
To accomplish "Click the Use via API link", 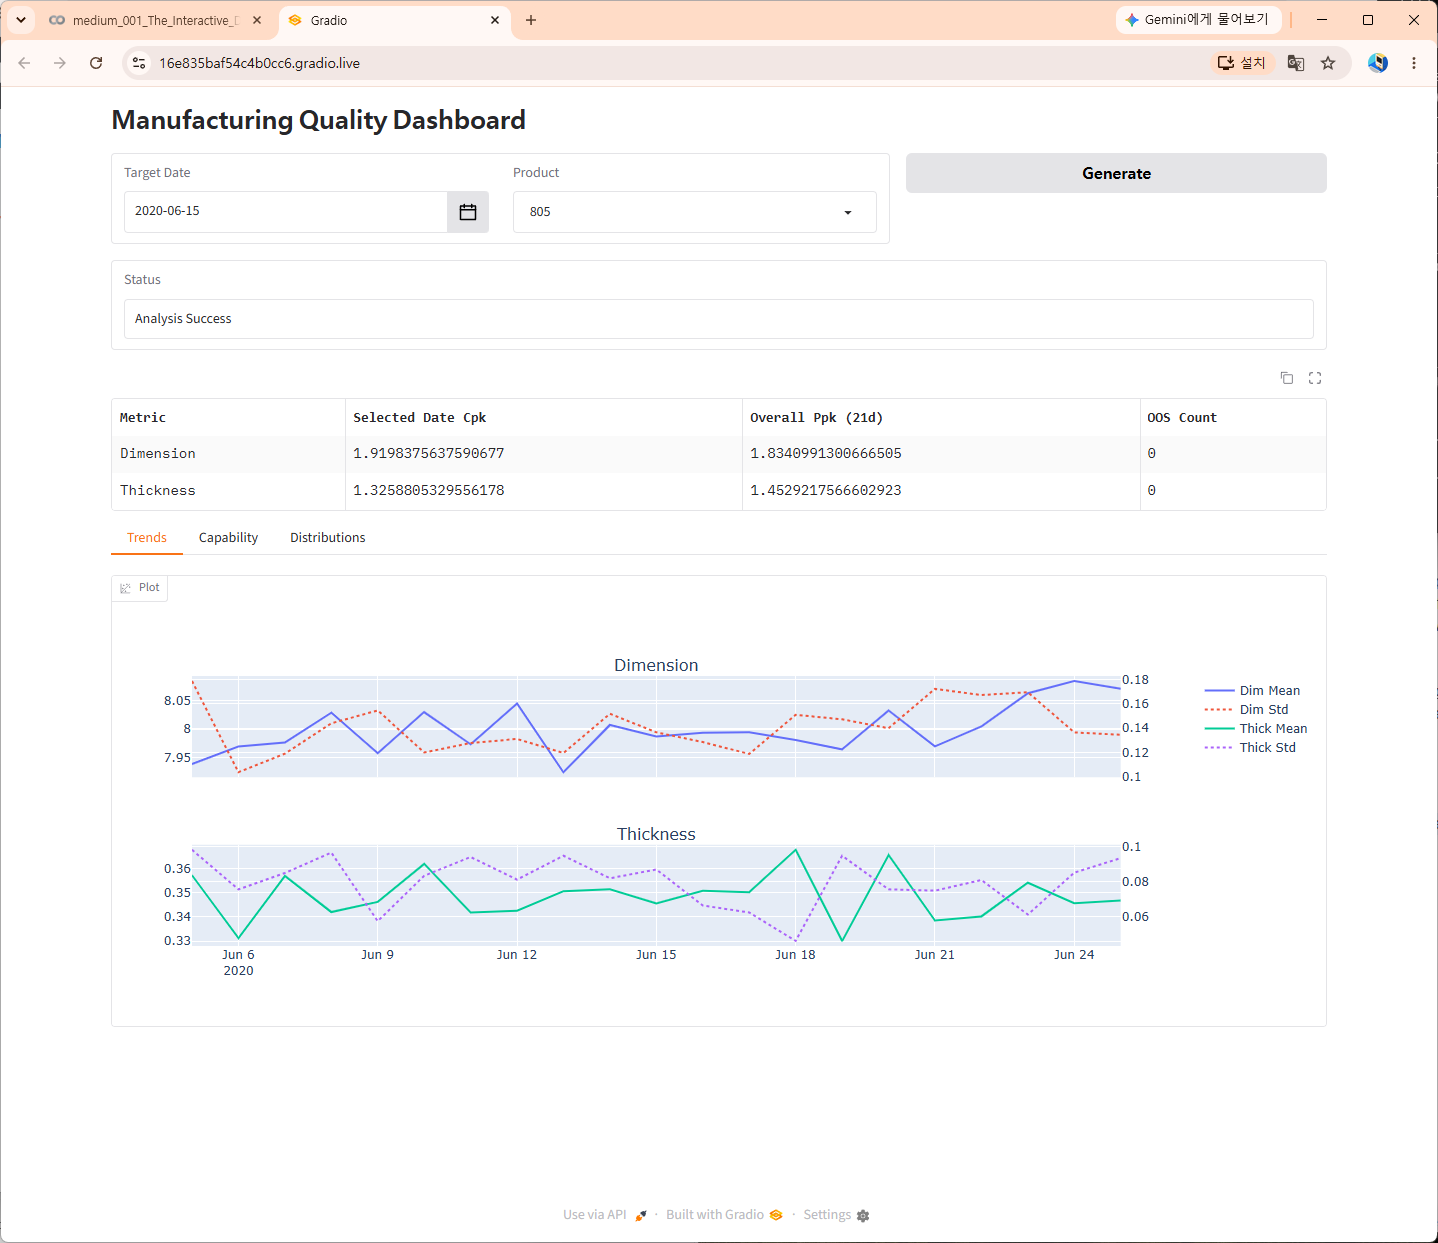I will point(604,1215).
